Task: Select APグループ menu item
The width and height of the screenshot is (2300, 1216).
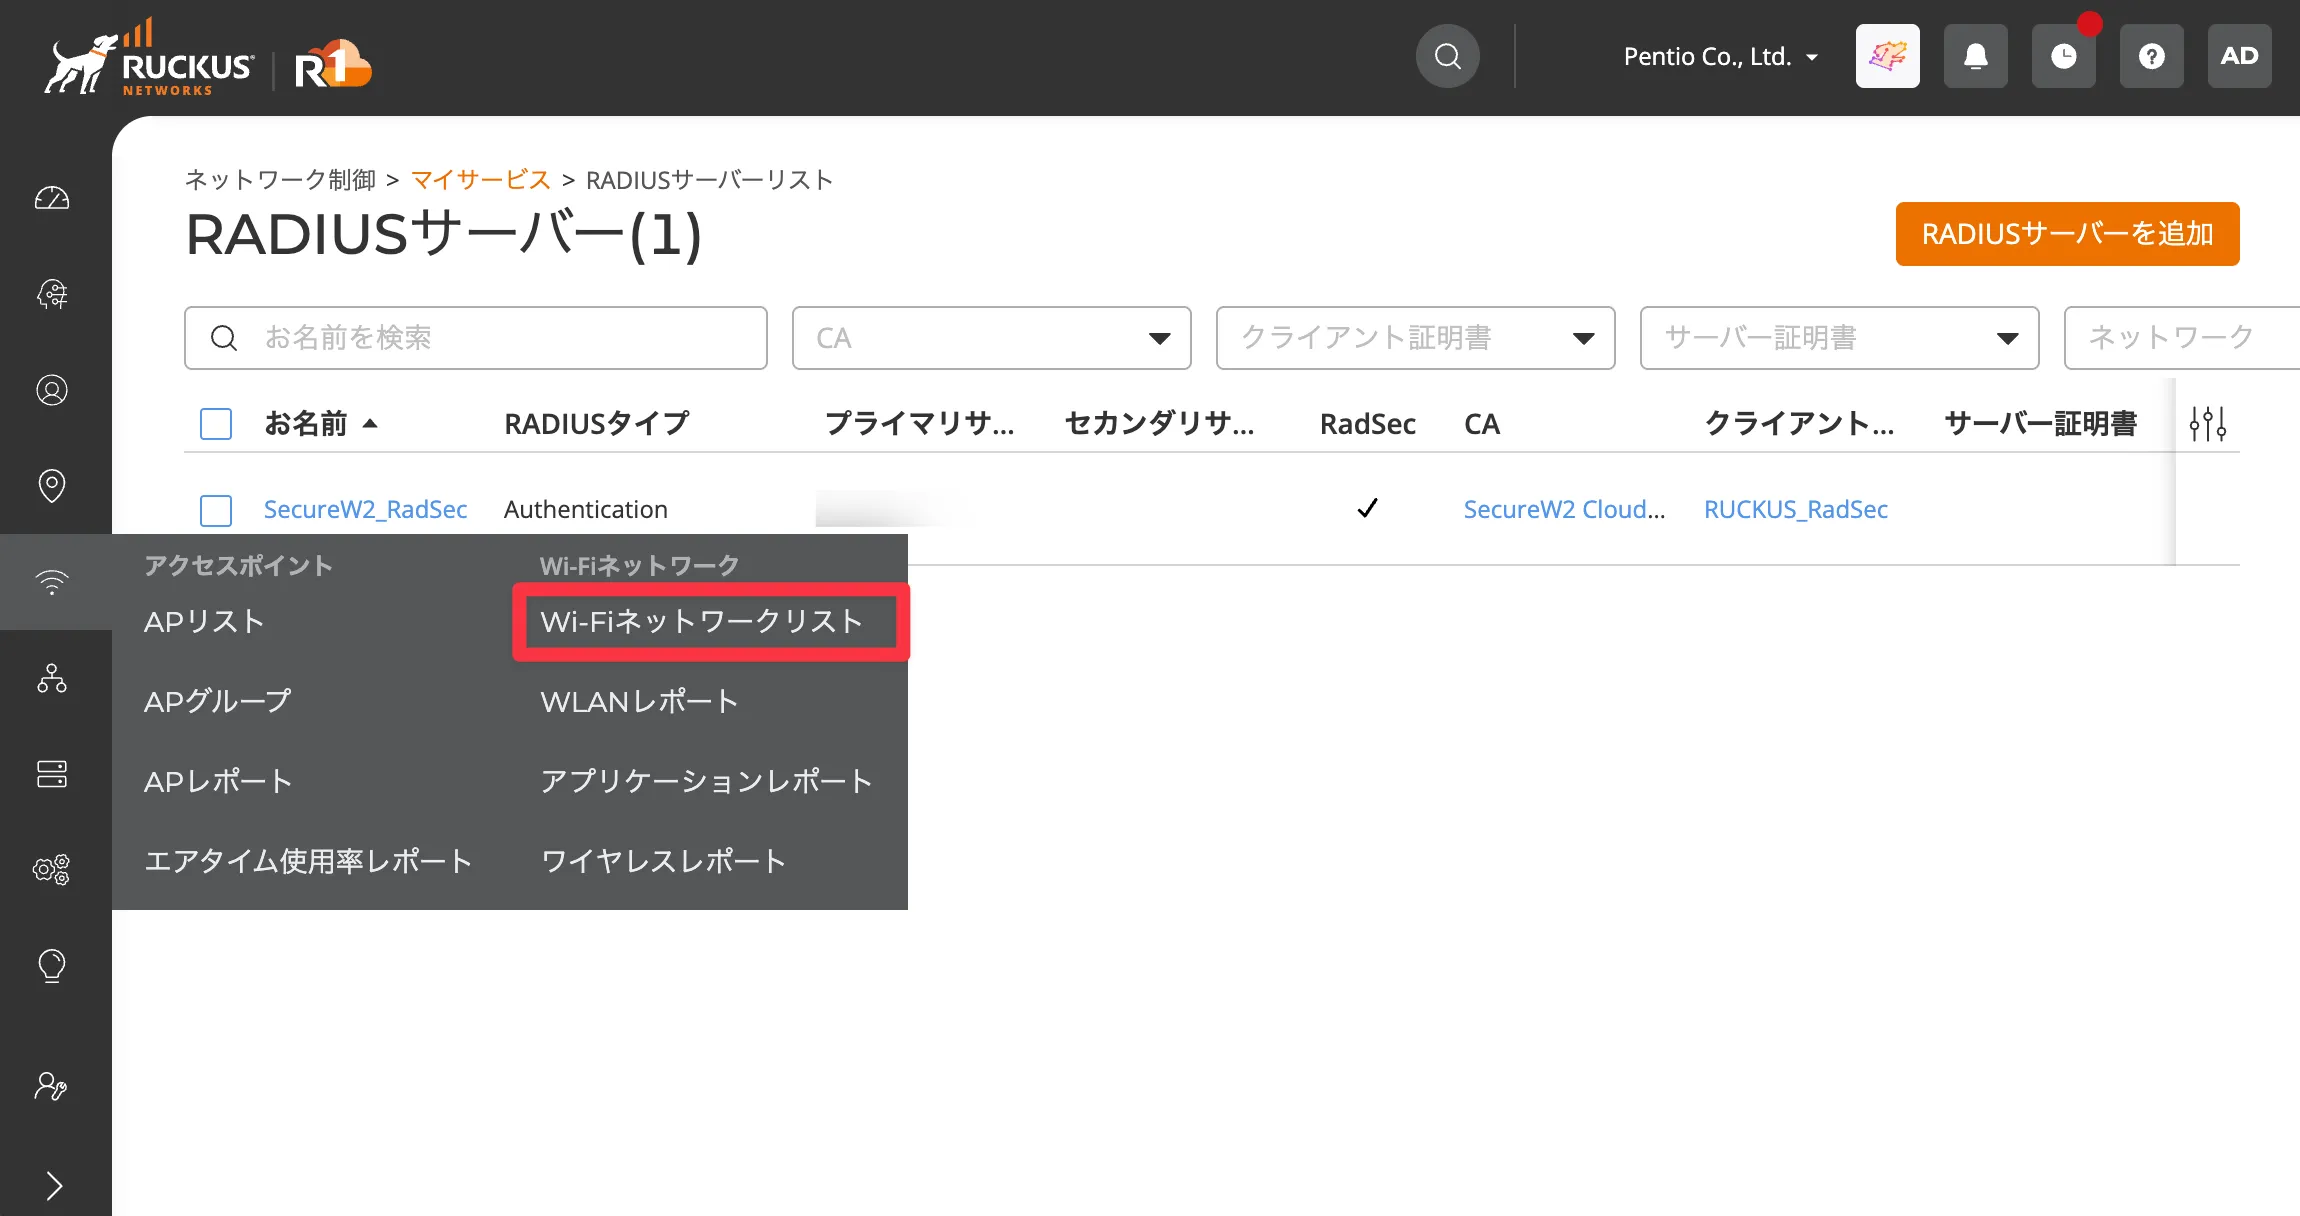Action: (x=218, y=702)
